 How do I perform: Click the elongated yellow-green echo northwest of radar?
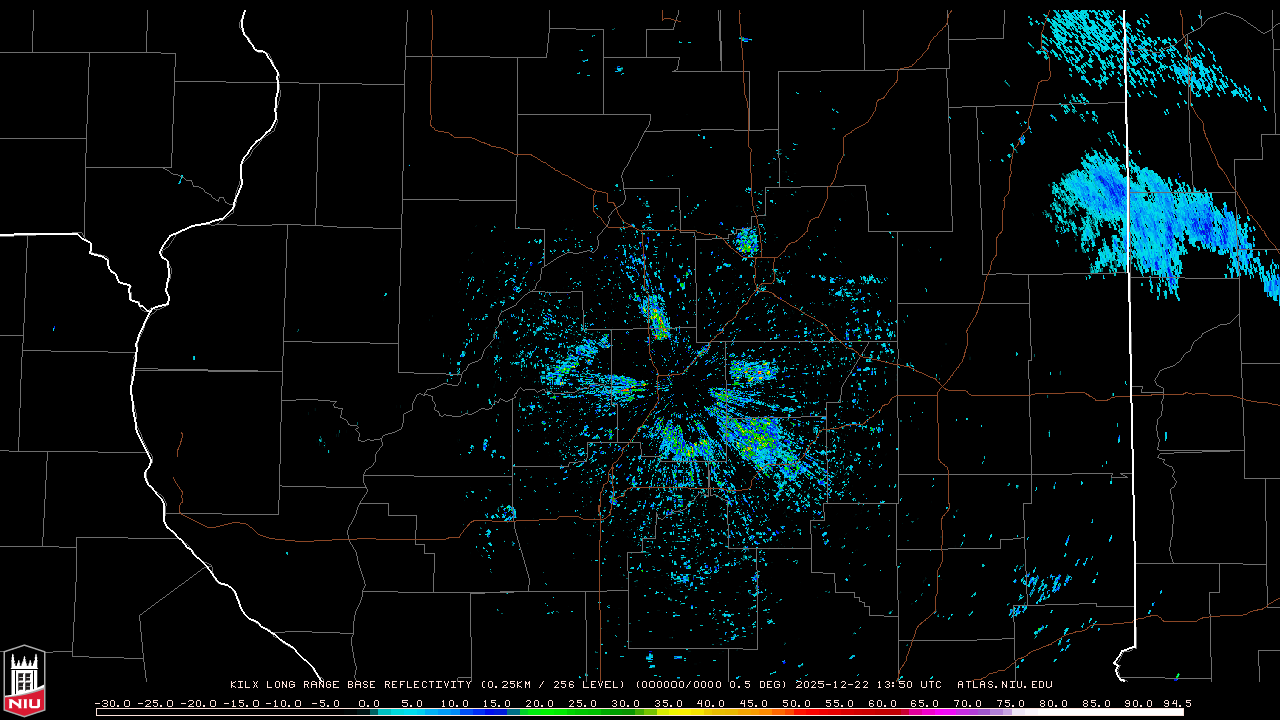[655, 316]
